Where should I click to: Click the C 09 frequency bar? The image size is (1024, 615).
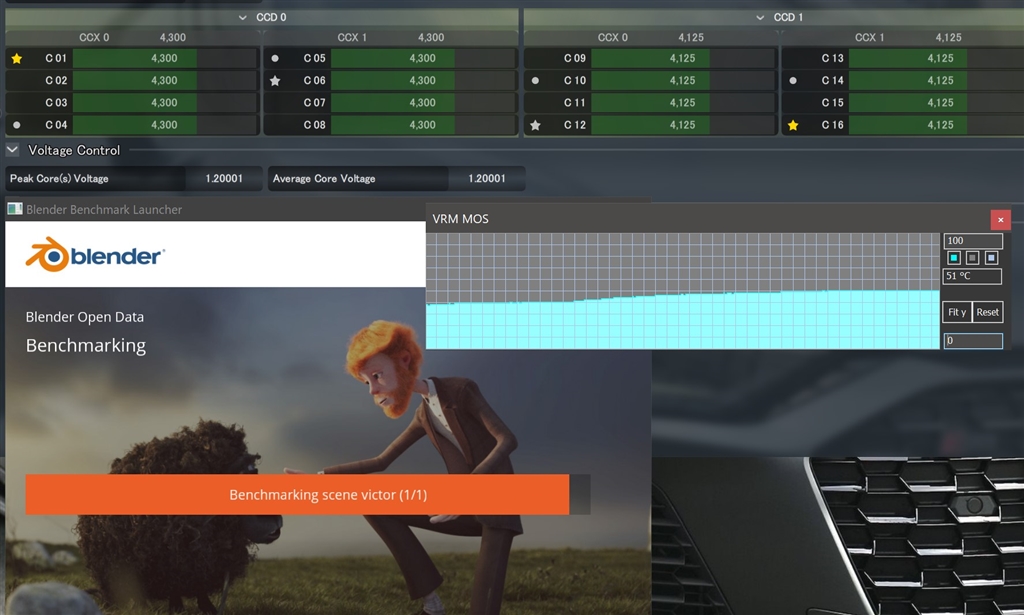683,58
